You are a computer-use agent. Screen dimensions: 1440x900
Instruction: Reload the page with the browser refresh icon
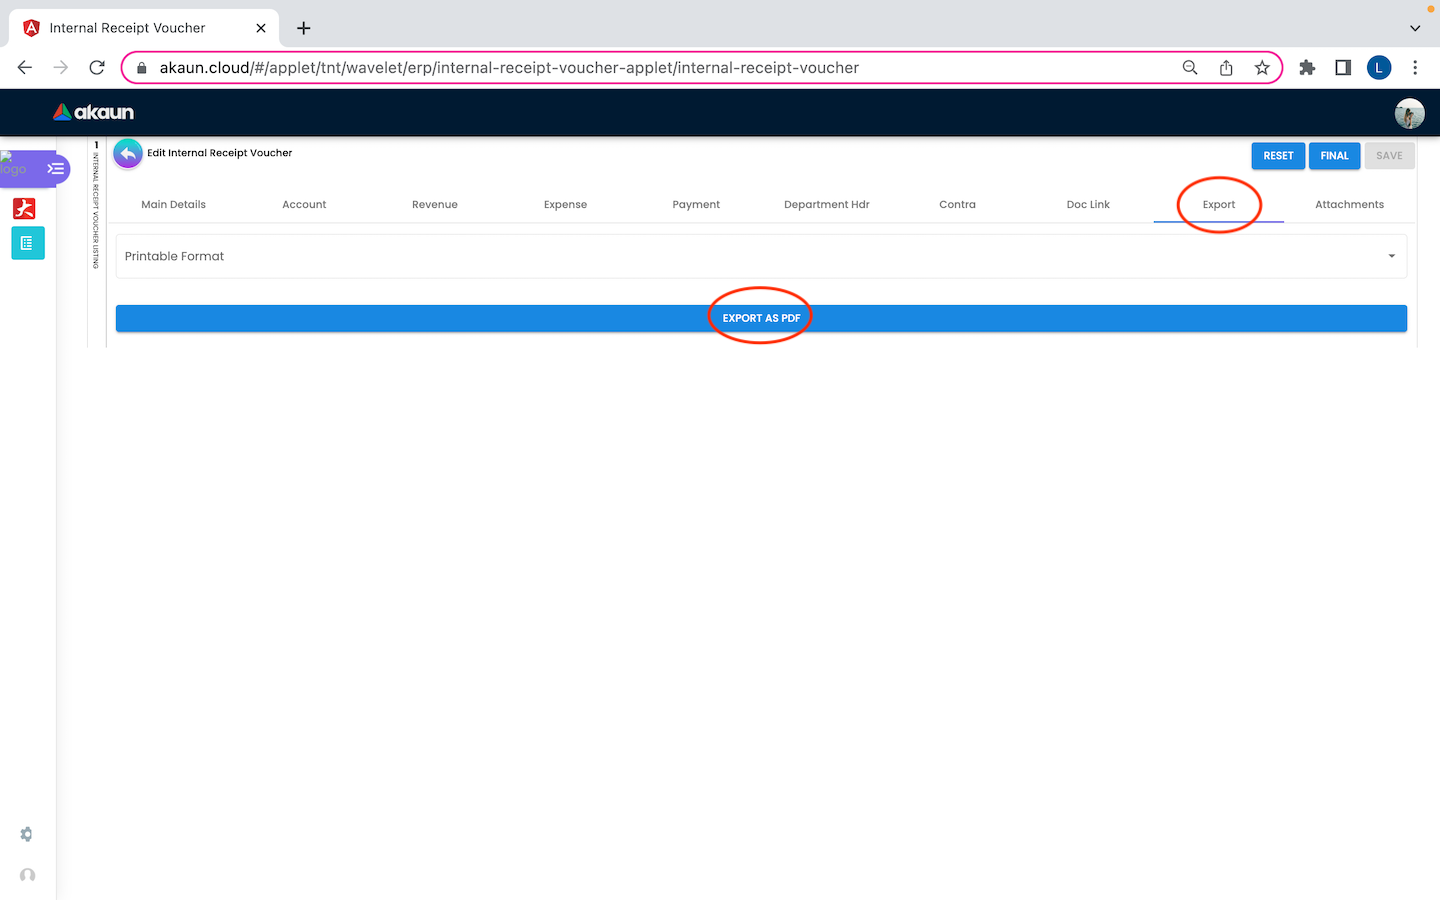[x=97, y=67]
